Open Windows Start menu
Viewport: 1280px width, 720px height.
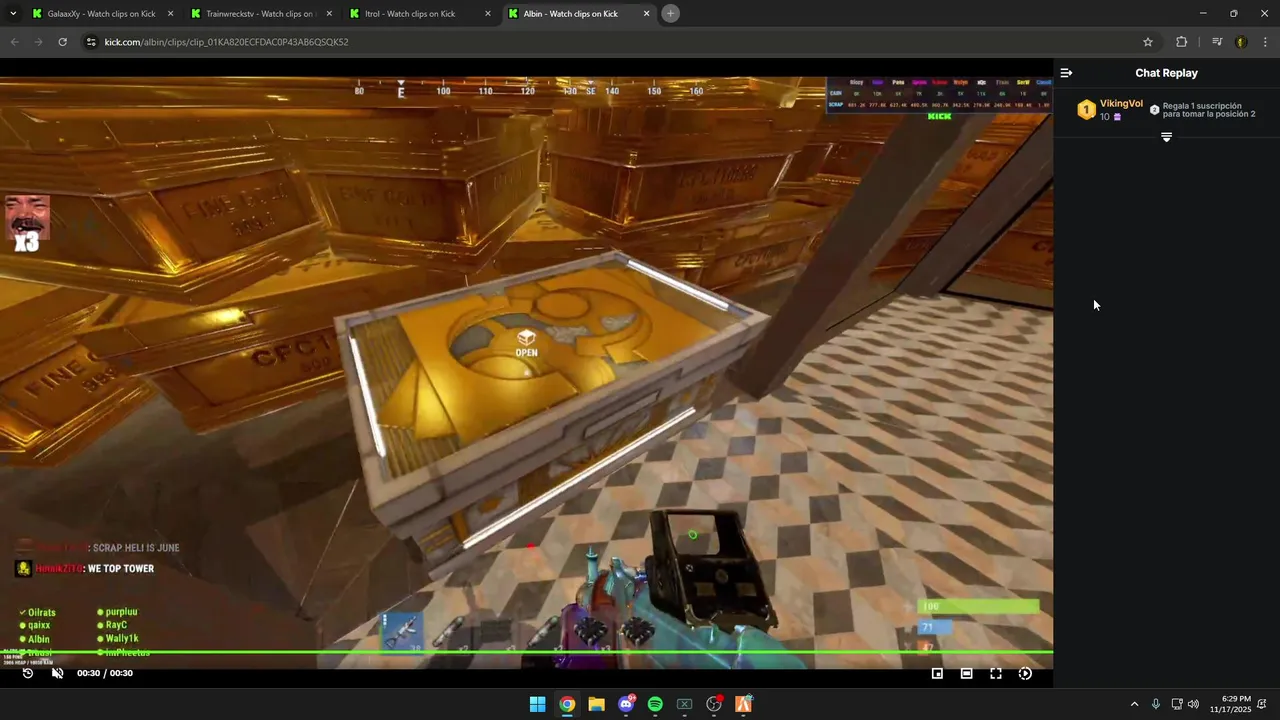click(x=537, y=704)
